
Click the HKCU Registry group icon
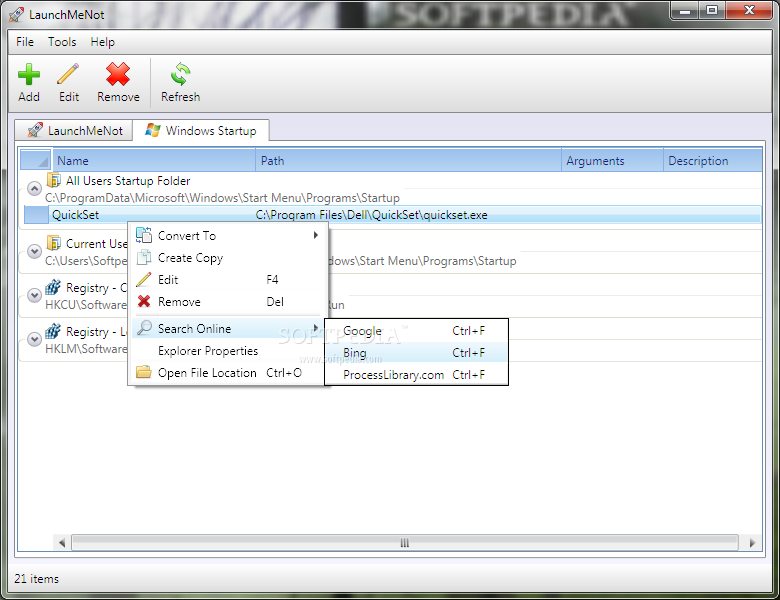[x=53, y=287]
